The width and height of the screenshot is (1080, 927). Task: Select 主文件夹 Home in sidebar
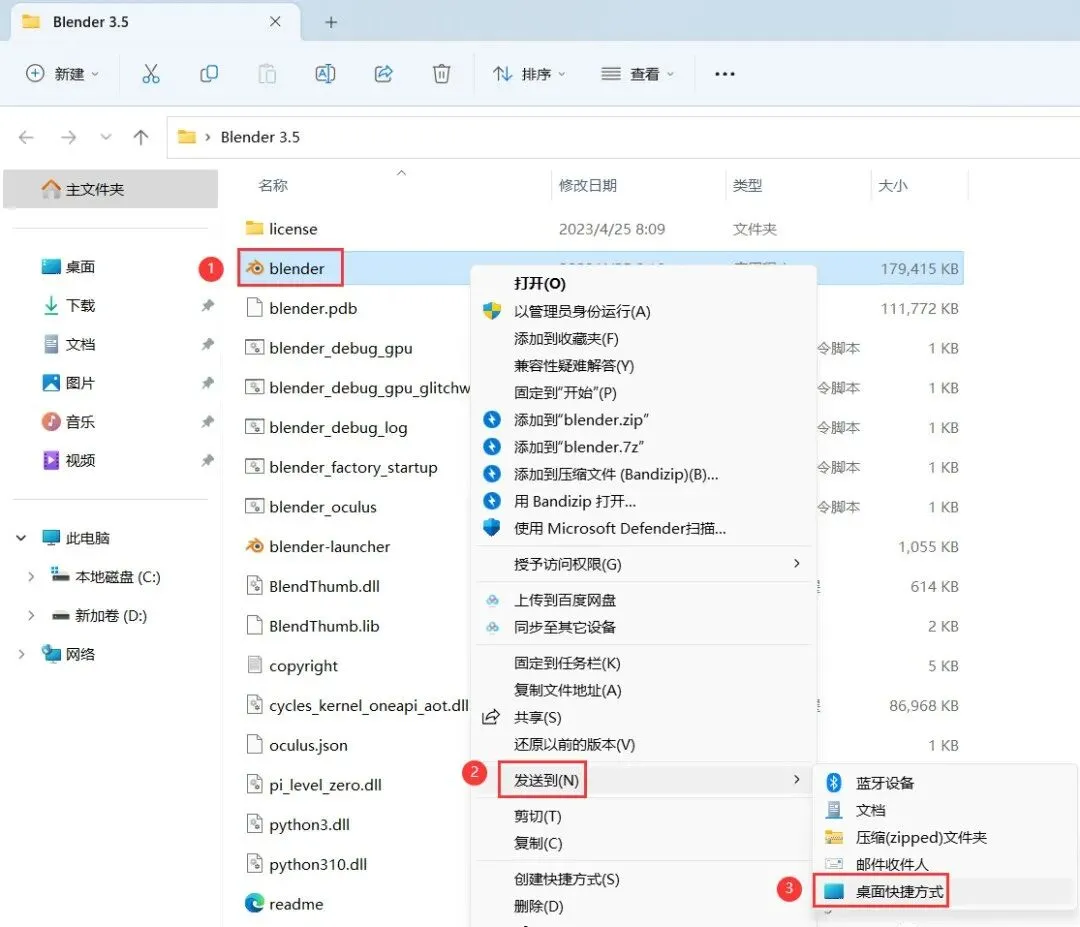coord(110,189)
